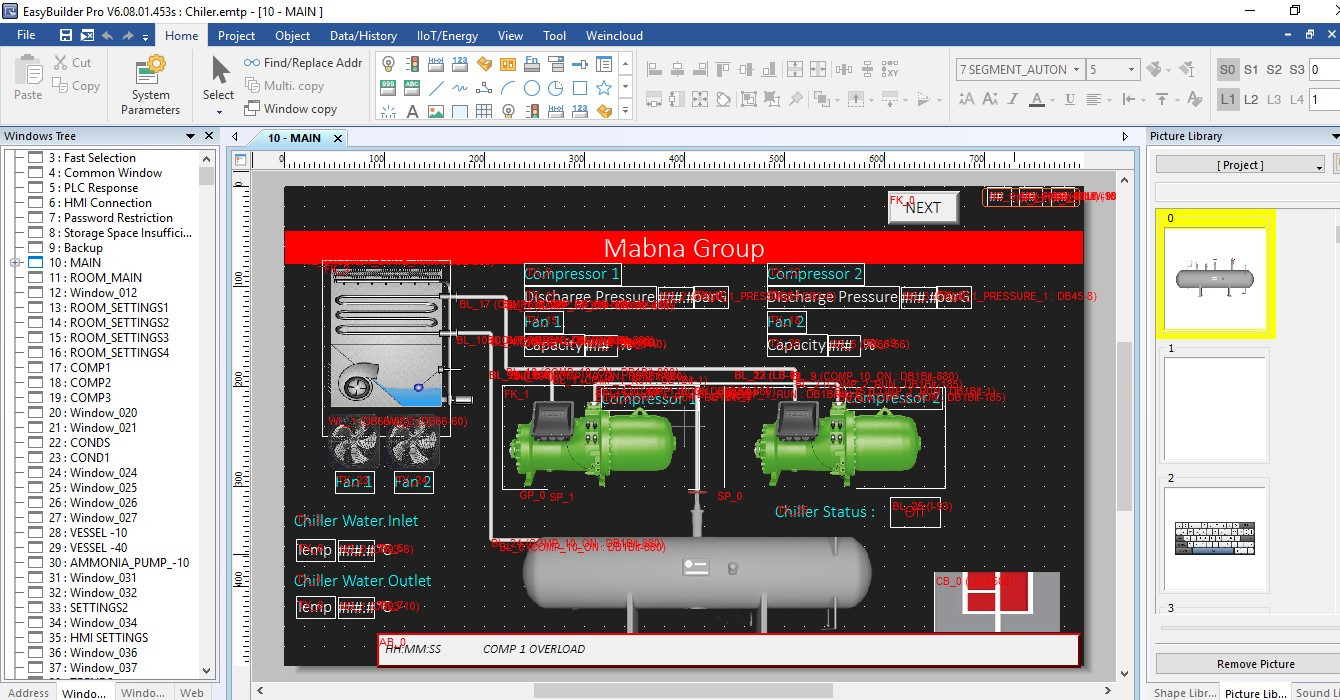The image size is (1340, 700).
Task: Click the Bit Lamp object icon
Action: 388,63
